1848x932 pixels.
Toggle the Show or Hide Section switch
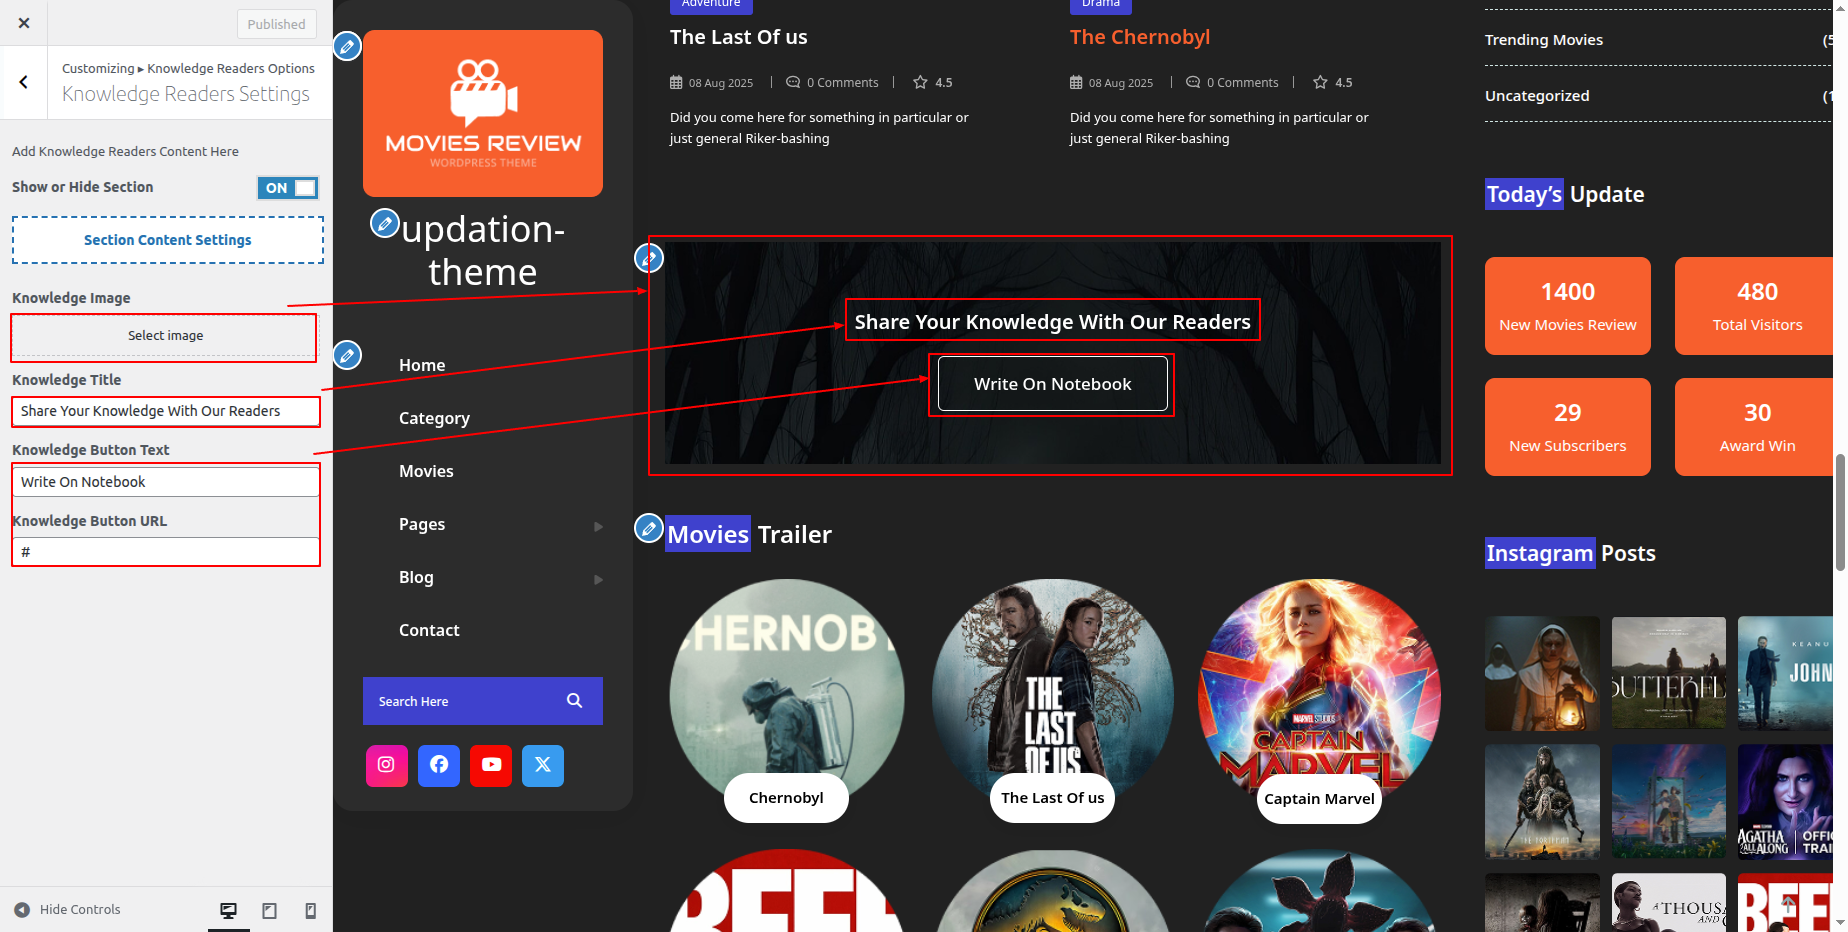[288, 188]
